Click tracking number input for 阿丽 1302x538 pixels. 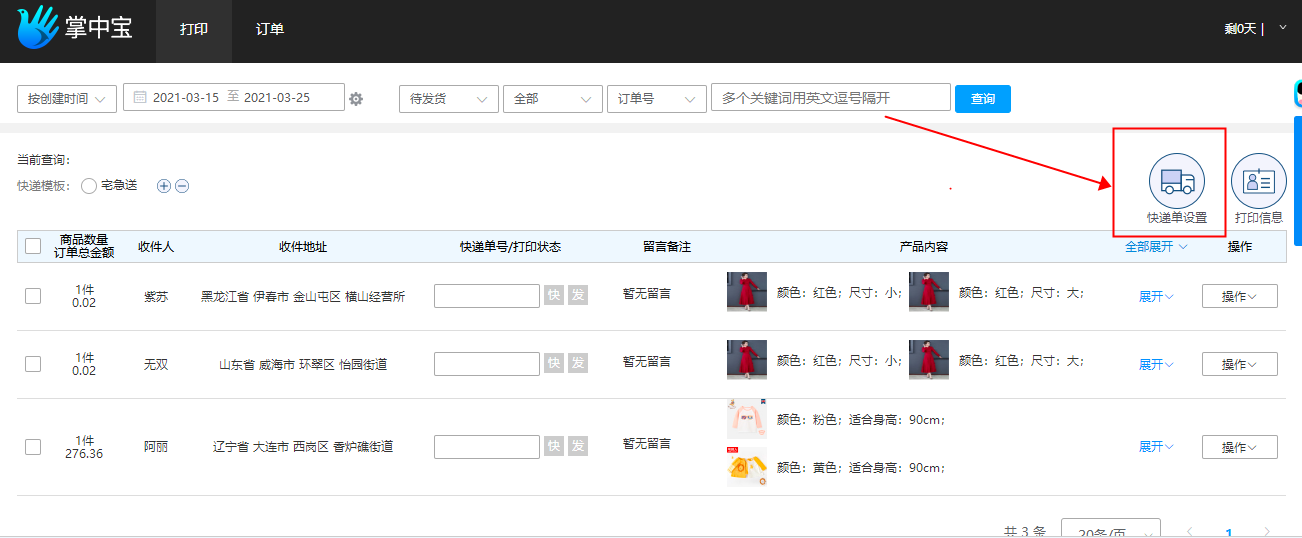tap(487, 446)
